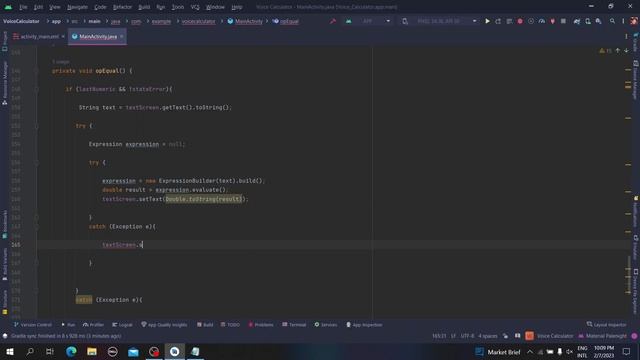Open the Project tool window side tab

[4, 41]
